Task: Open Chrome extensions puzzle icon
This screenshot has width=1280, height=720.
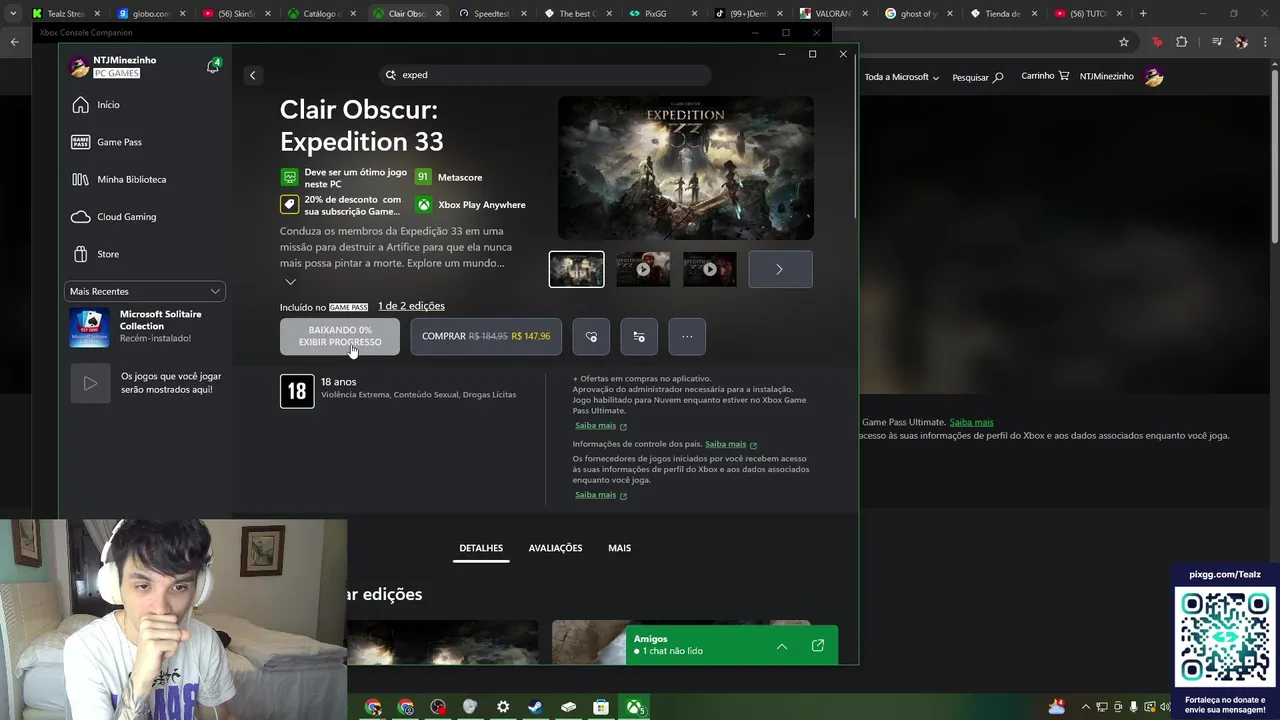Action: (x=1182, y=42)
